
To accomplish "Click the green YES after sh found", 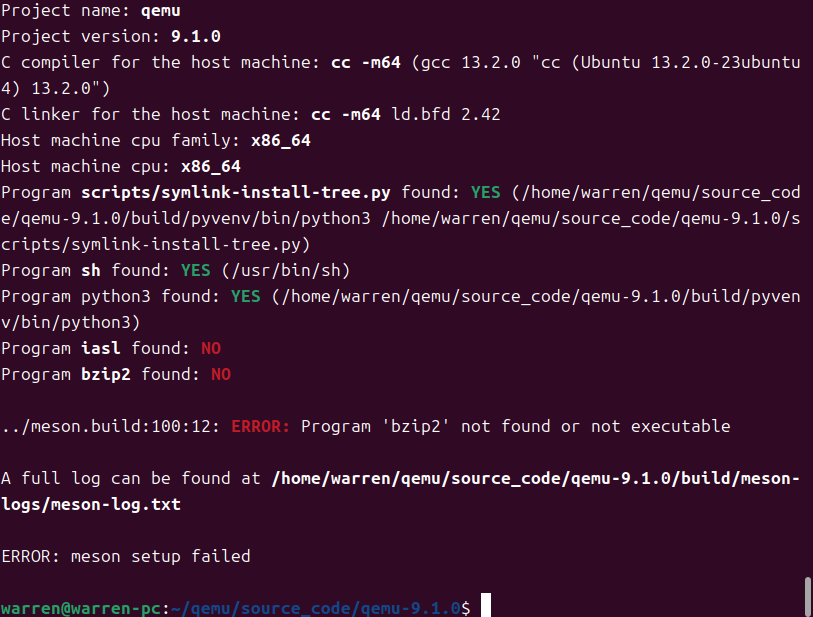I will [x=195, y=270].
